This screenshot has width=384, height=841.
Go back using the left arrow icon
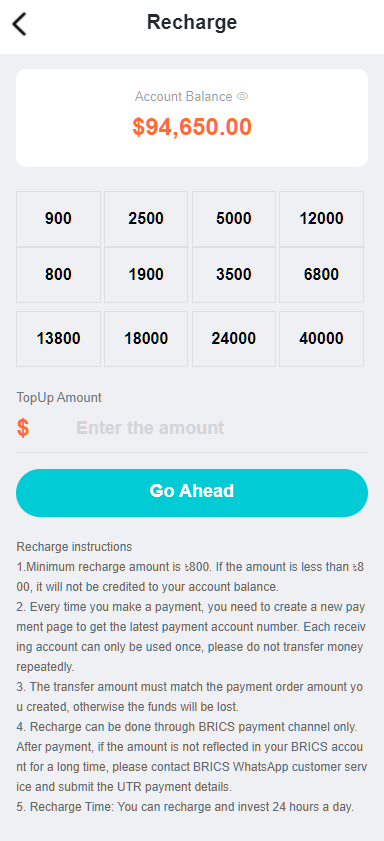[x=19, y=25]
